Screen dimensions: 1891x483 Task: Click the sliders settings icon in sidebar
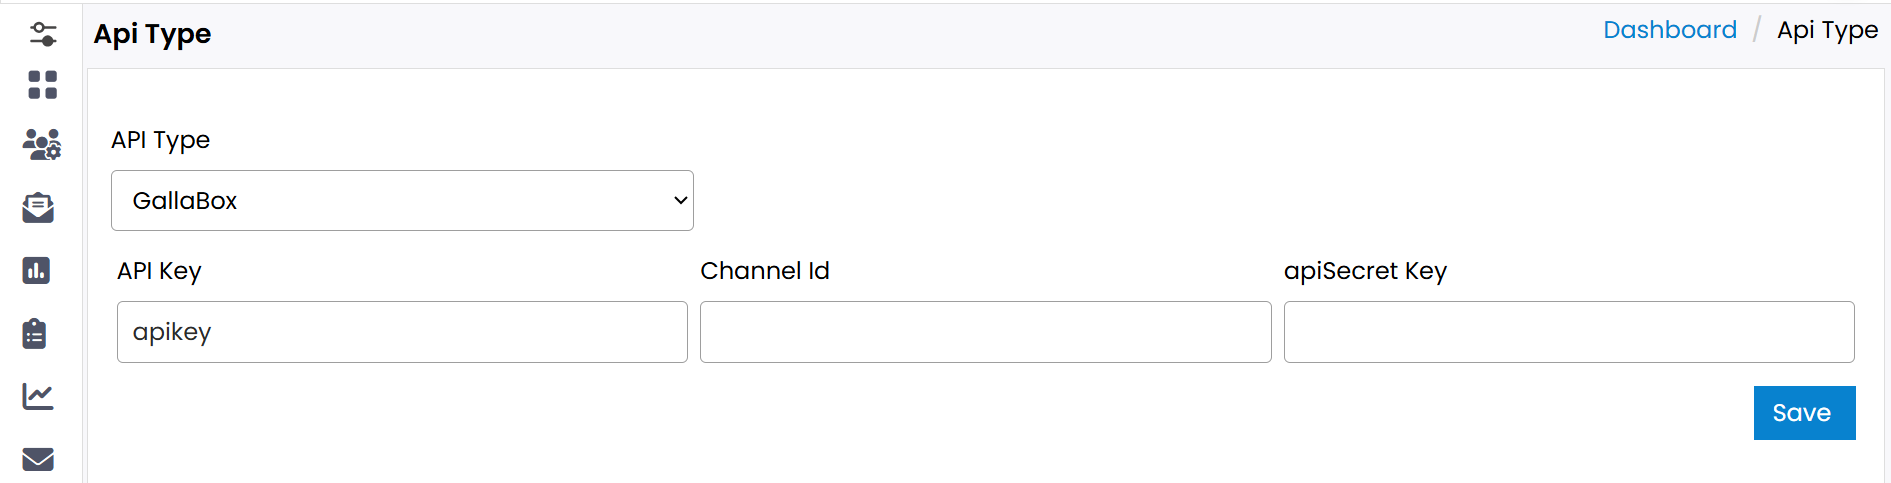coord(43,34)
